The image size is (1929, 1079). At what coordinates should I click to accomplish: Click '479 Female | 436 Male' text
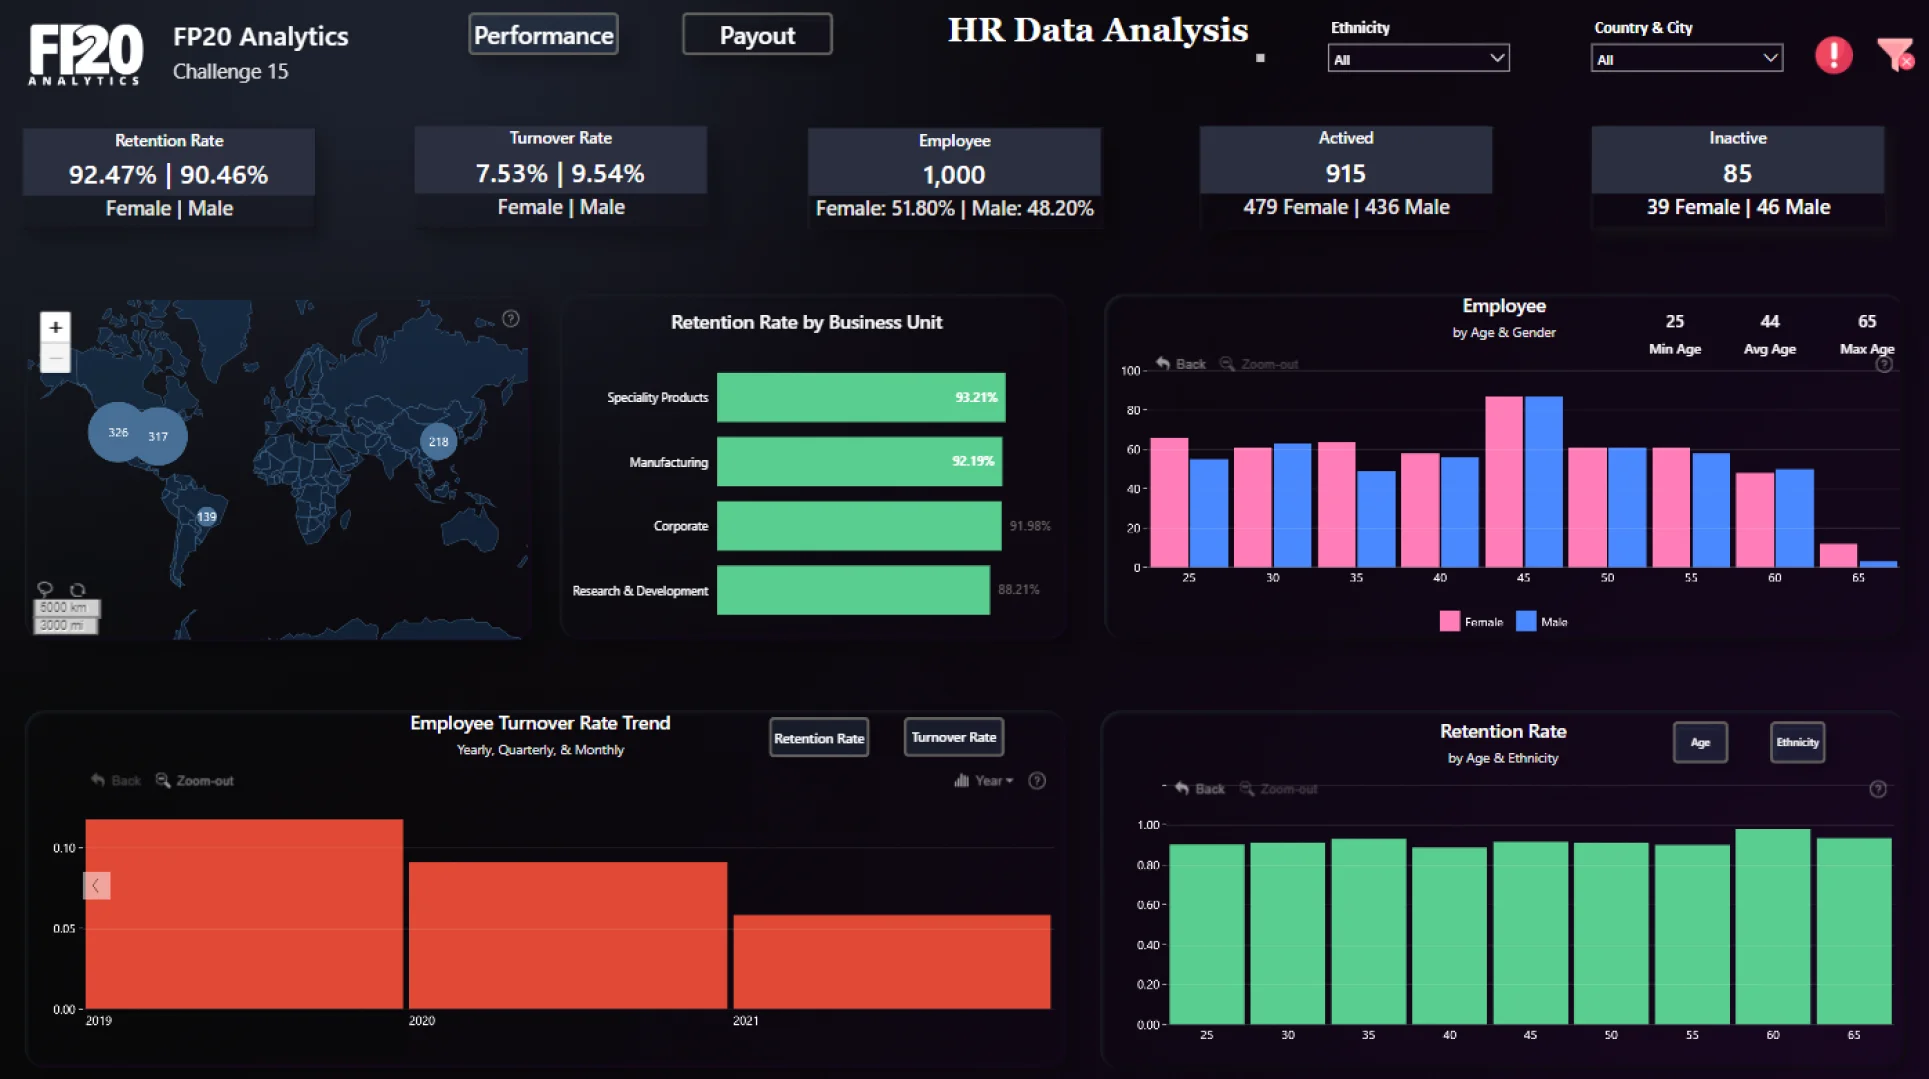click(1346, 207)
